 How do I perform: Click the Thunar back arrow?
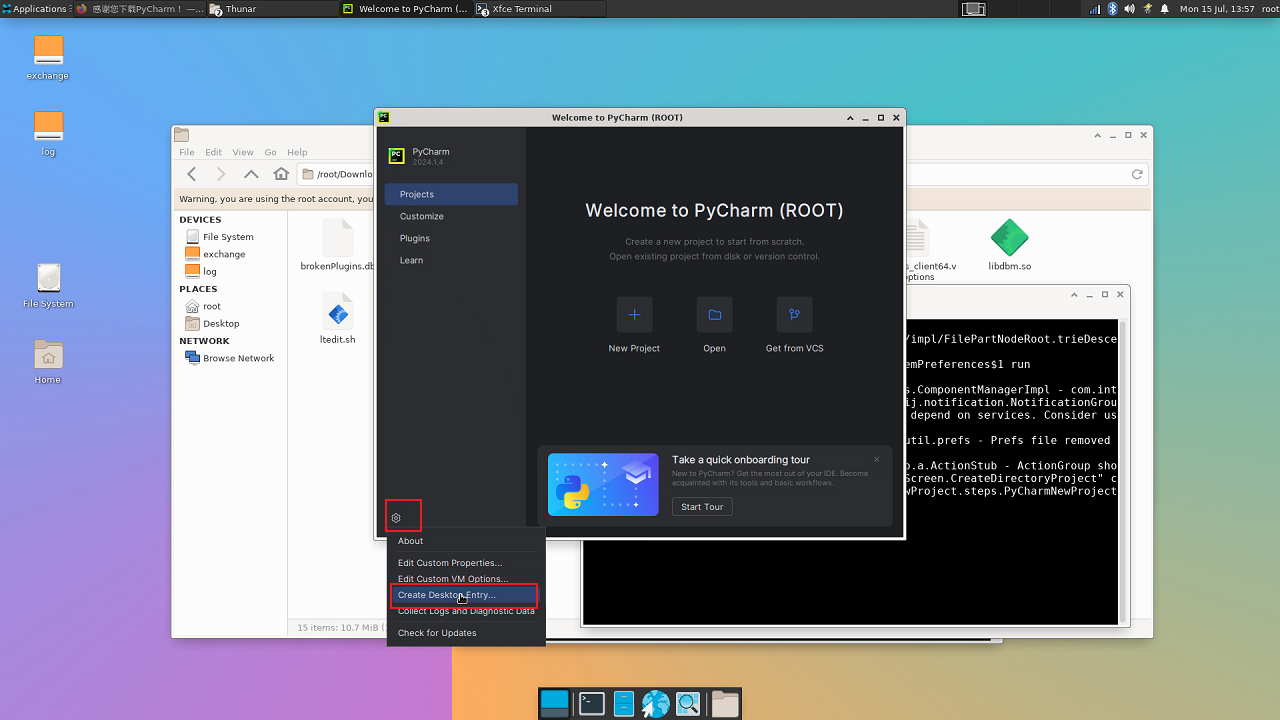point(192,174)
